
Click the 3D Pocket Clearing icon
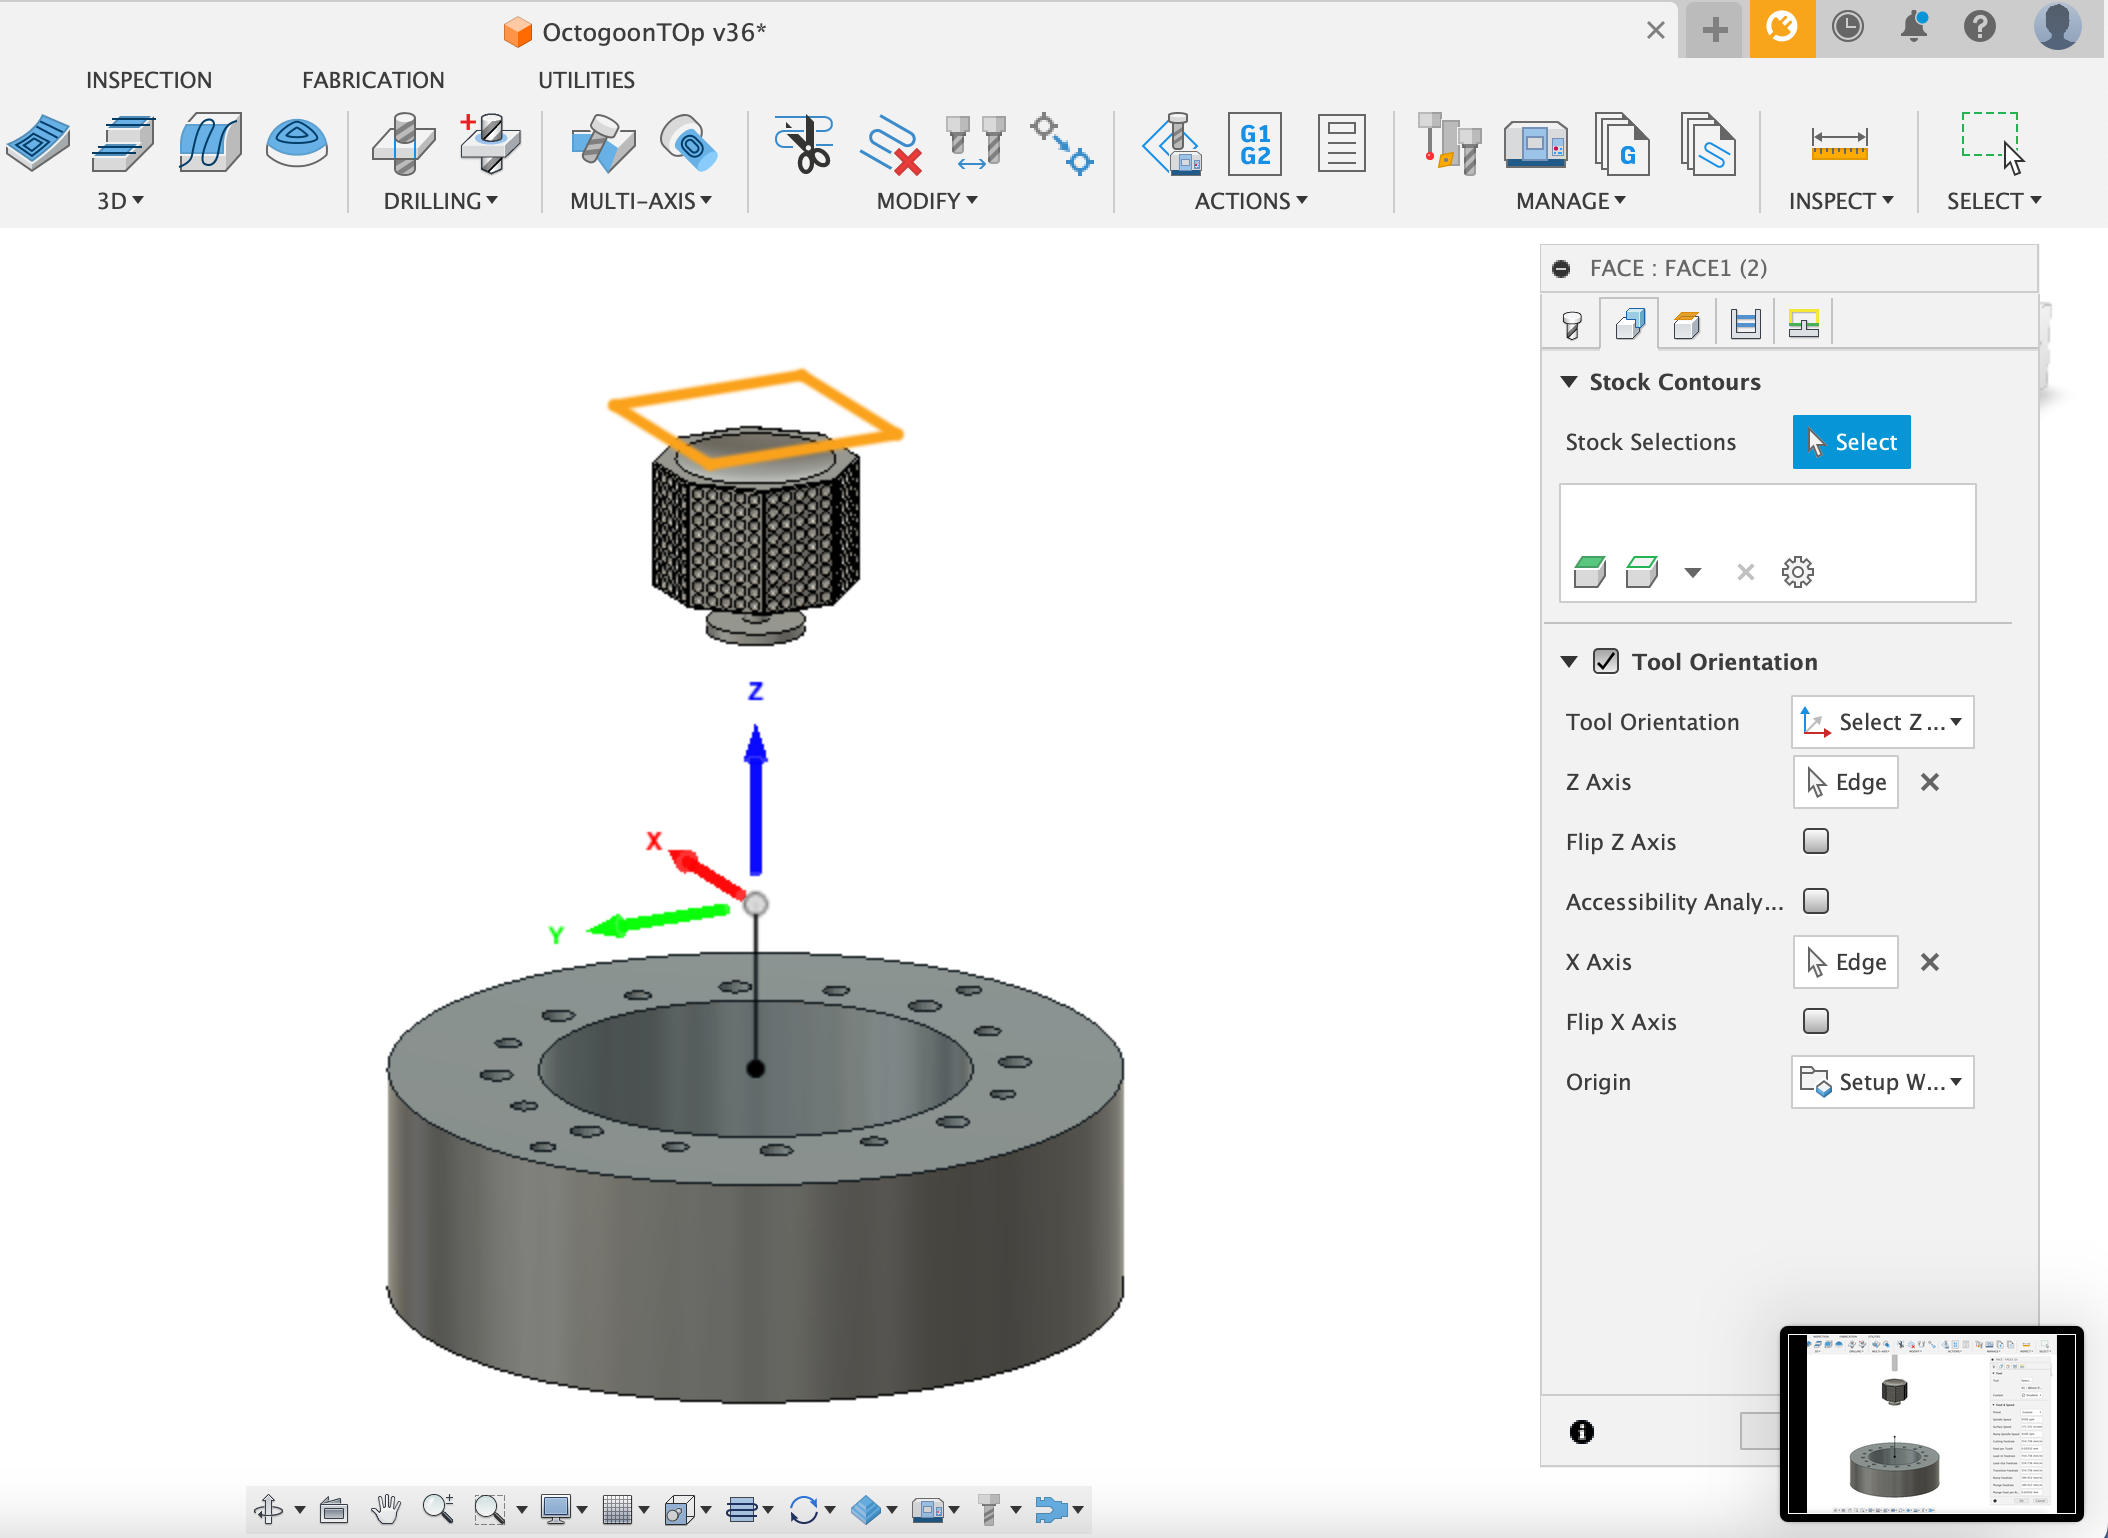pyautogui.click(x=123, y=143)
